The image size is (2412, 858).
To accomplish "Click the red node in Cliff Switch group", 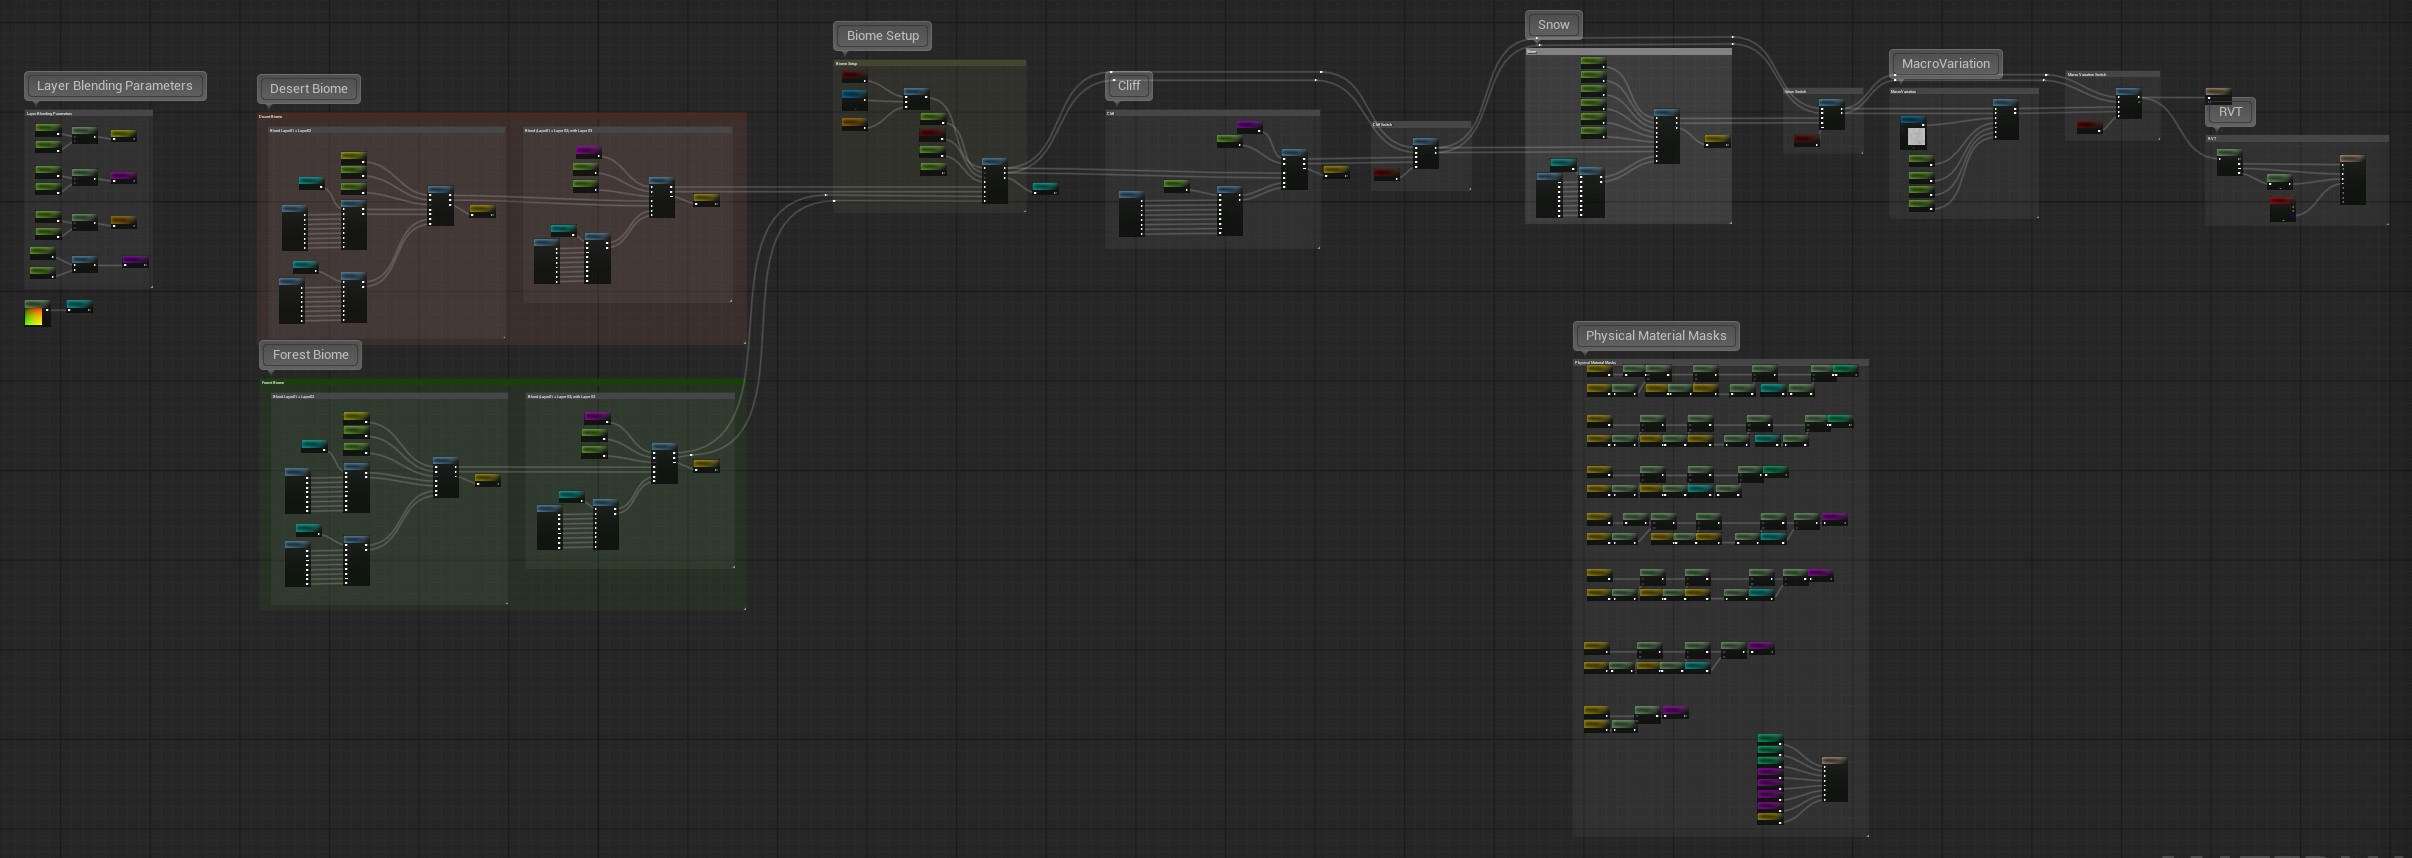I will pos(1386,175).
